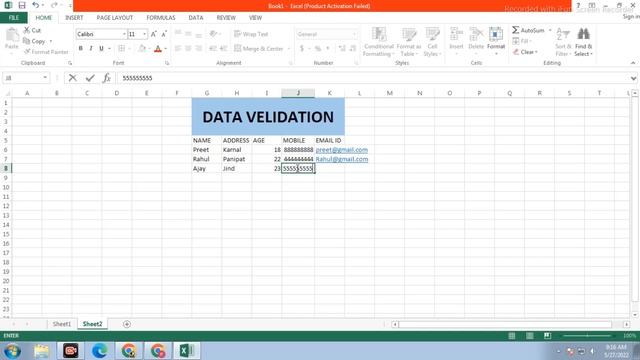The height and width of the screenshot is (360, 640).
Task: Switch to the PAGE LAYOUT tab
Action: [115, 18]
